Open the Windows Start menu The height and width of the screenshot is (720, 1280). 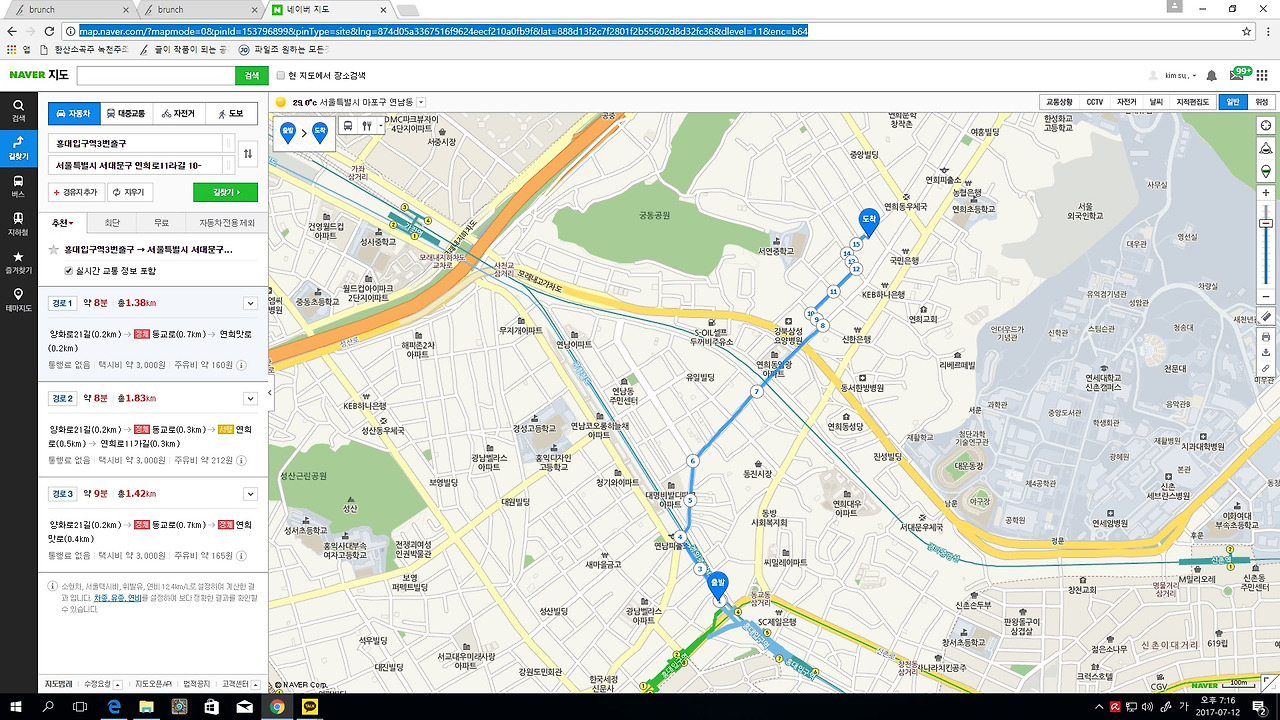tap(15, 707)
